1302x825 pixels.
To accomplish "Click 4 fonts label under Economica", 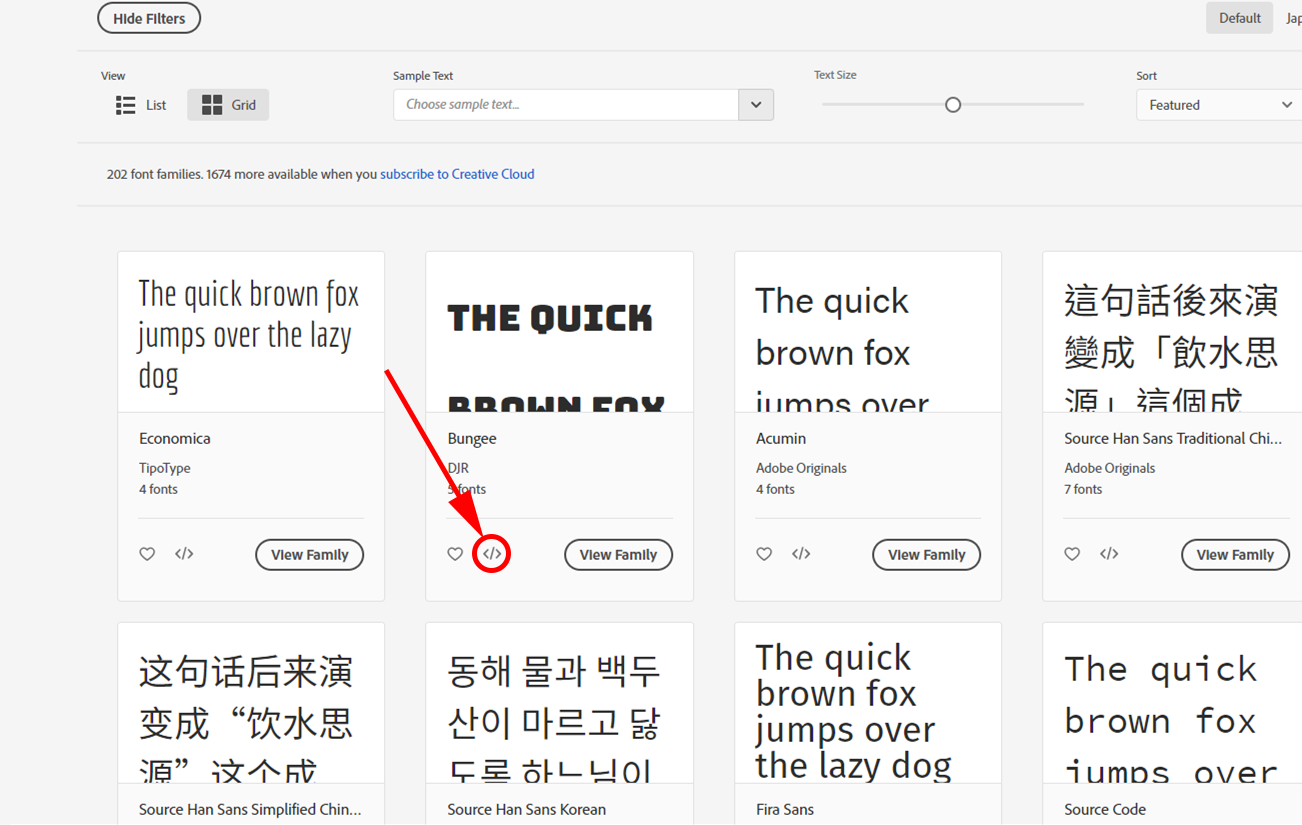I will point(158,490).
